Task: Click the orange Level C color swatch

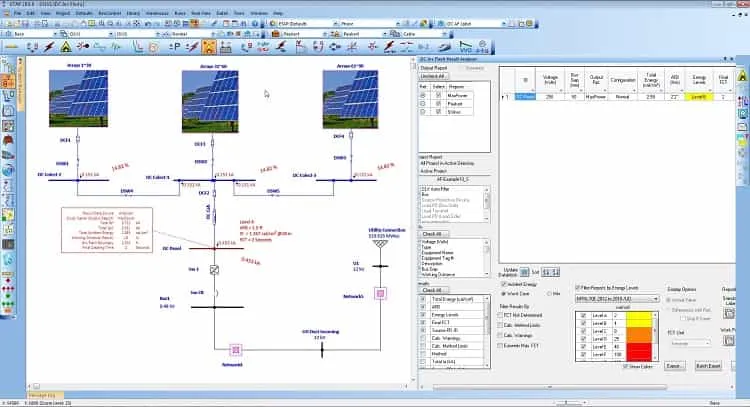Action: coord(640,331)
